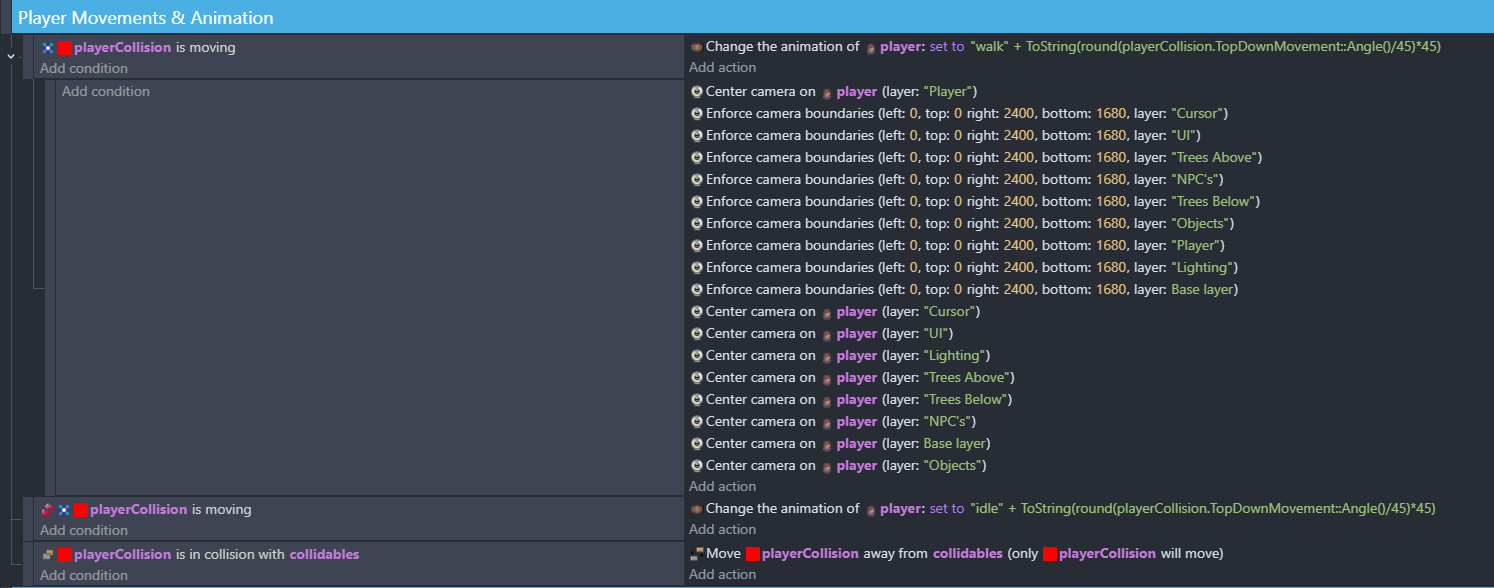The width and height of the screenshot is (1494, 588).
Task: Collapse the top event using the left chevron
Action: tap(10, 57)
